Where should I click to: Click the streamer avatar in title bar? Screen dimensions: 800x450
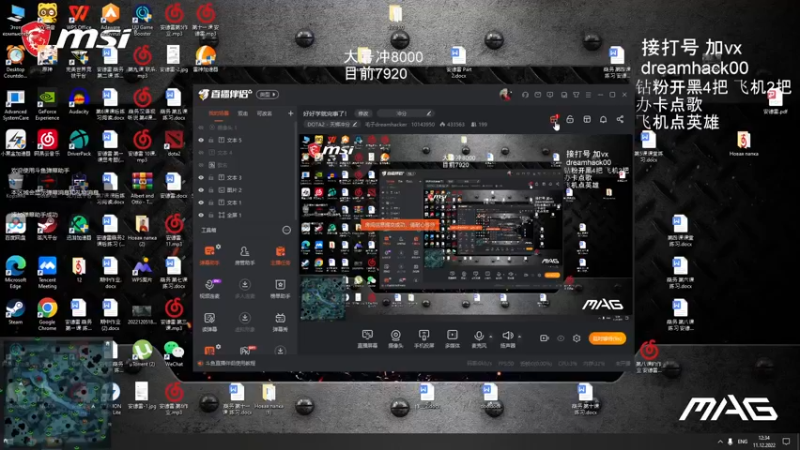click(x=505, y=94)
